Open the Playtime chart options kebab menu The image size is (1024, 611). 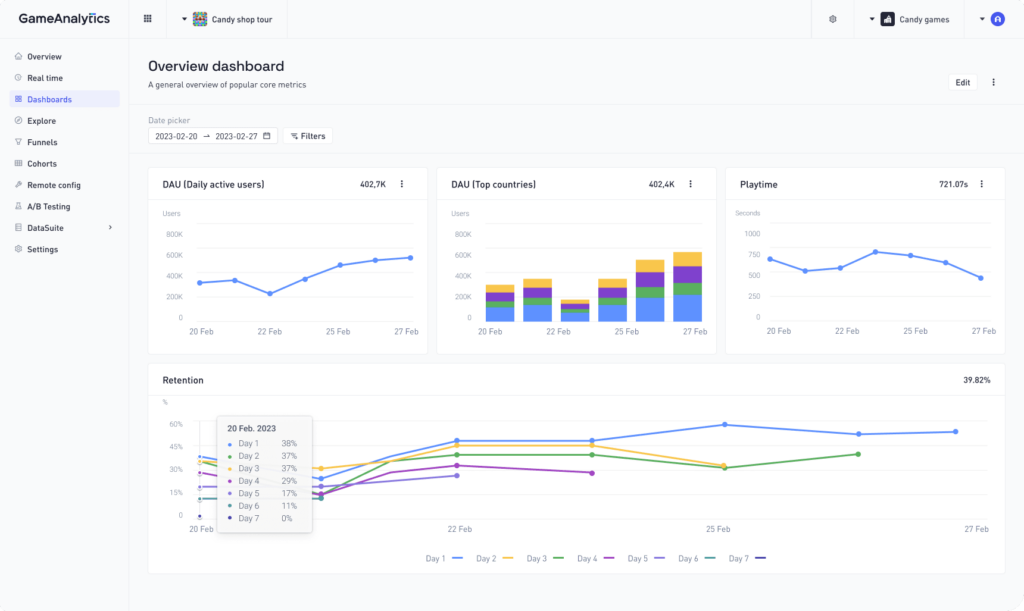pyautogui.click(x=981, y=184)
